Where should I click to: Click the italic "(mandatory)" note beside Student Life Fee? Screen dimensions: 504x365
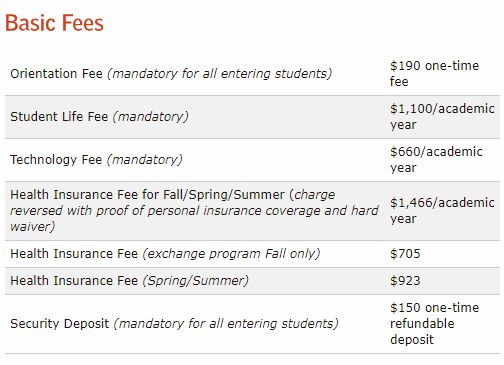coord(151,117)
